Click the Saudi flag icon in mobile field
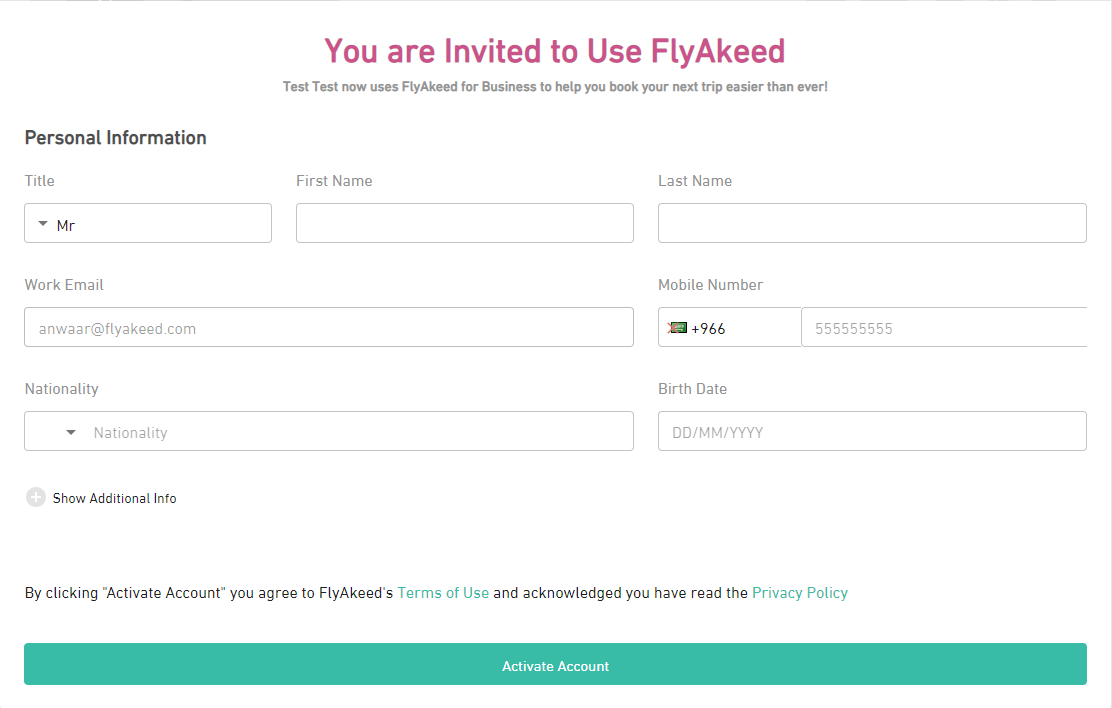This screenshot has height=708, width=1112. (677, 328)
